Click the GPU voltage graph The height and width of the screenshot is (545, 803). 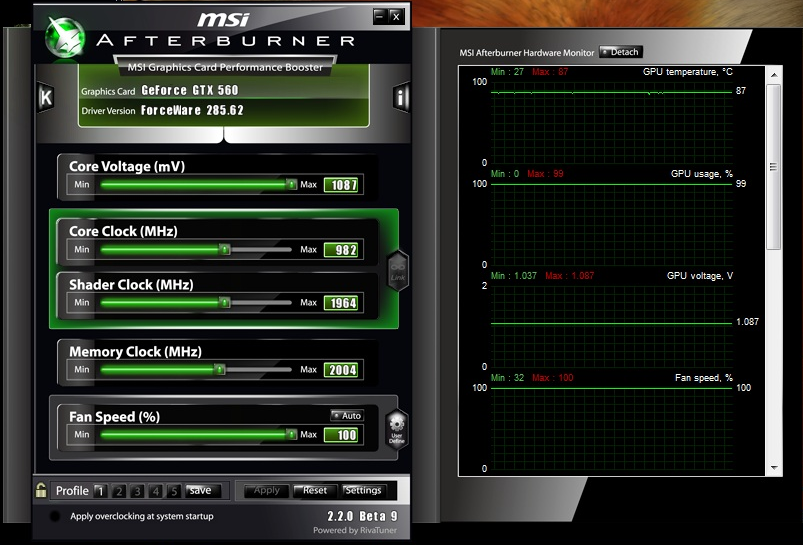coord(611,326)
